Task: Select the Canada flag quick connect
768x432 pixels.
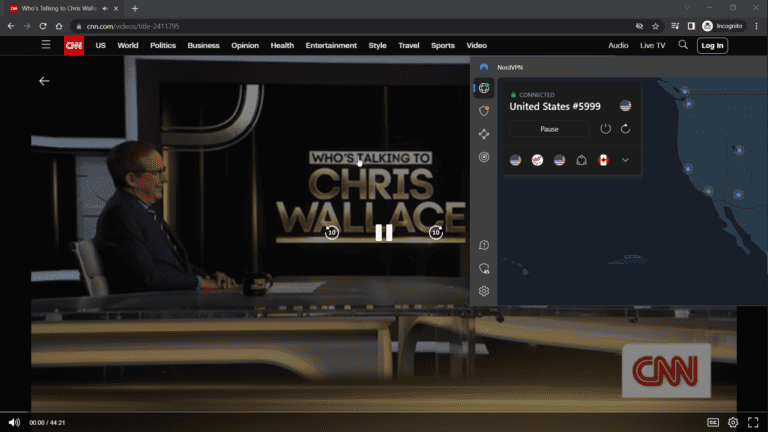Action: 603,160
